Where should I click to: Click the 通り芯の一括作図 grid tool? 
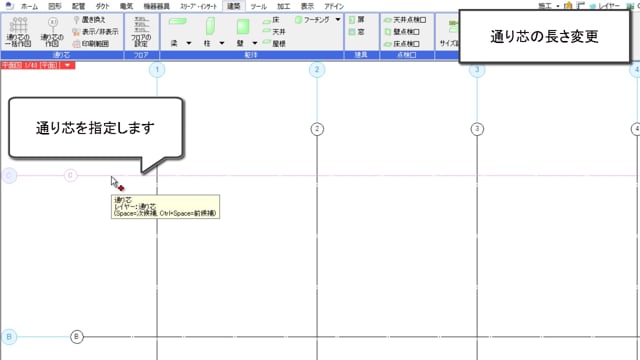point(18,32)
